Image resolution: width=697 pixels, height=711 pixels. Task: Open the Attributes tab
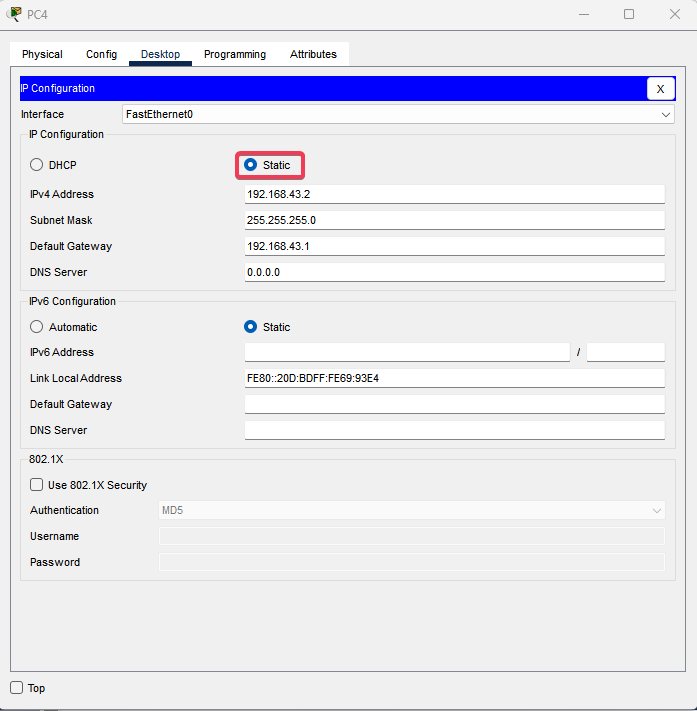313,54
